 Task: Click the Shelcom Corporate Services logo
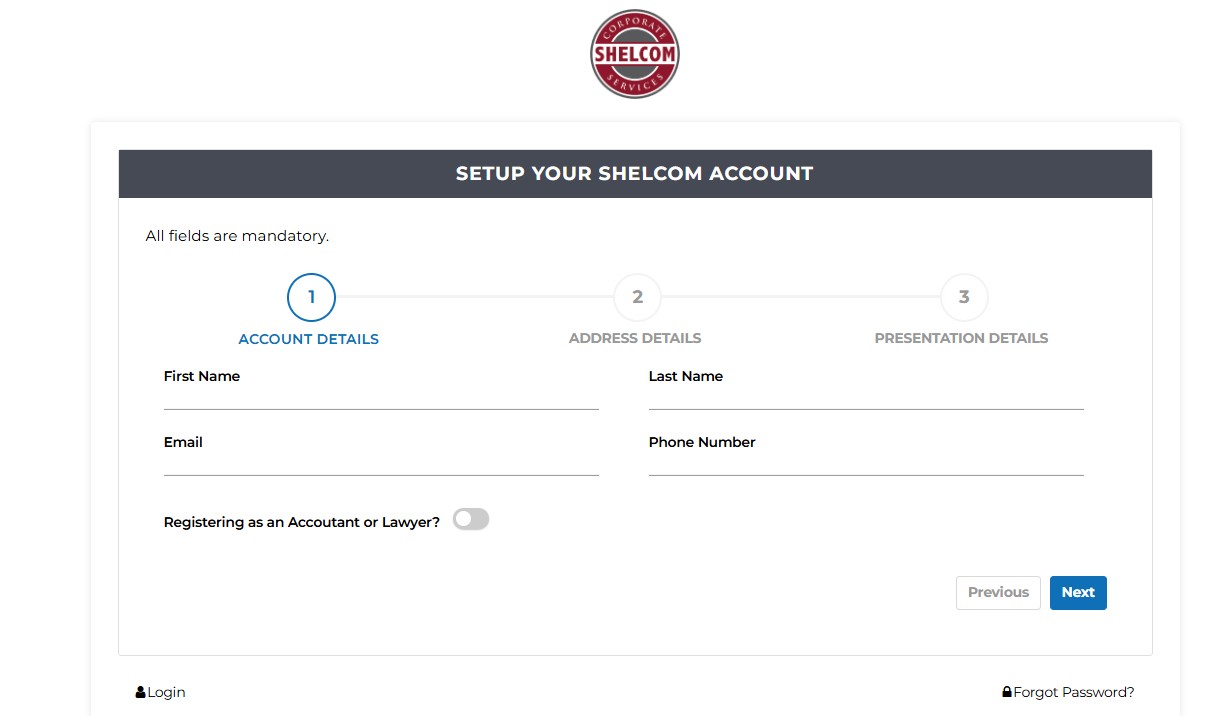point(634,54)
